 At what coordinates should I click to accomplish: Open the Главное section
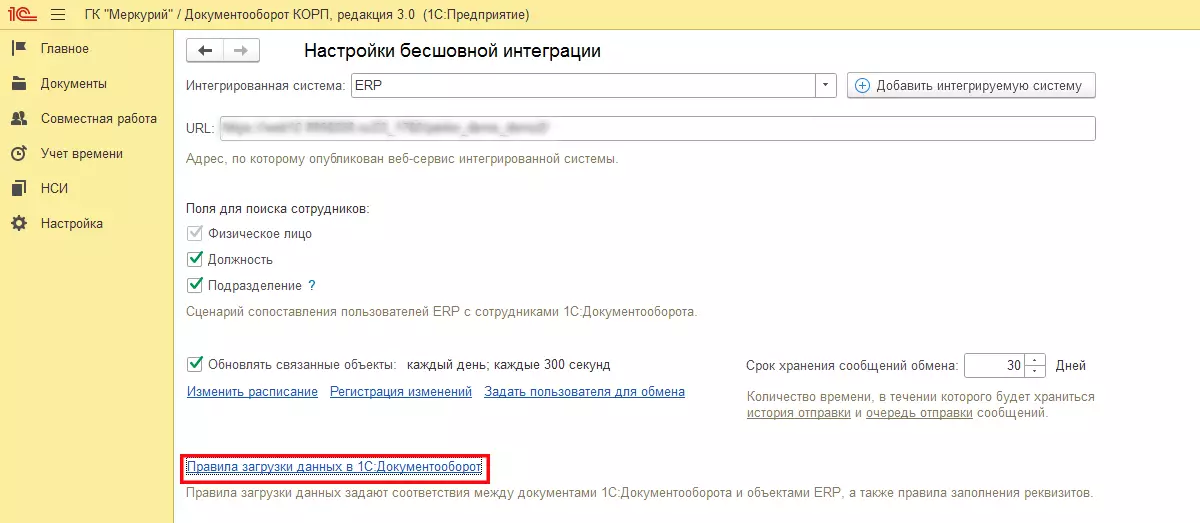(65, 48)
